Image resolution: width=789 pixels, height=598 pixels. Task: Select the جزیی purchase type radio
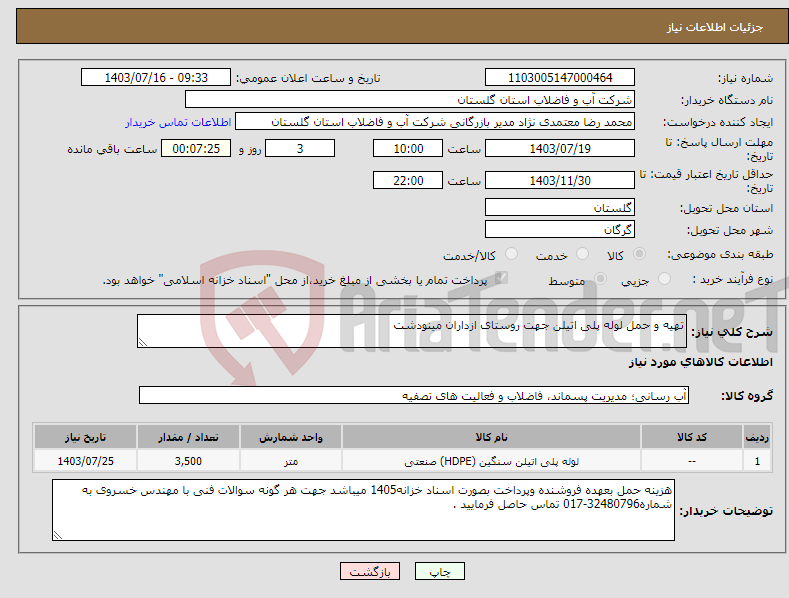pos(664,278)
